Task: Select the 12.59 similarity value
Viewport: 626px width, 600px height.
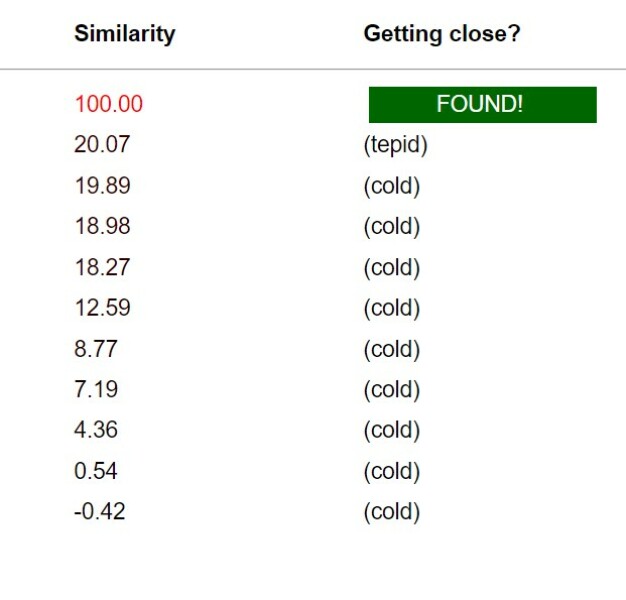Action: click(x=102, y=308)
